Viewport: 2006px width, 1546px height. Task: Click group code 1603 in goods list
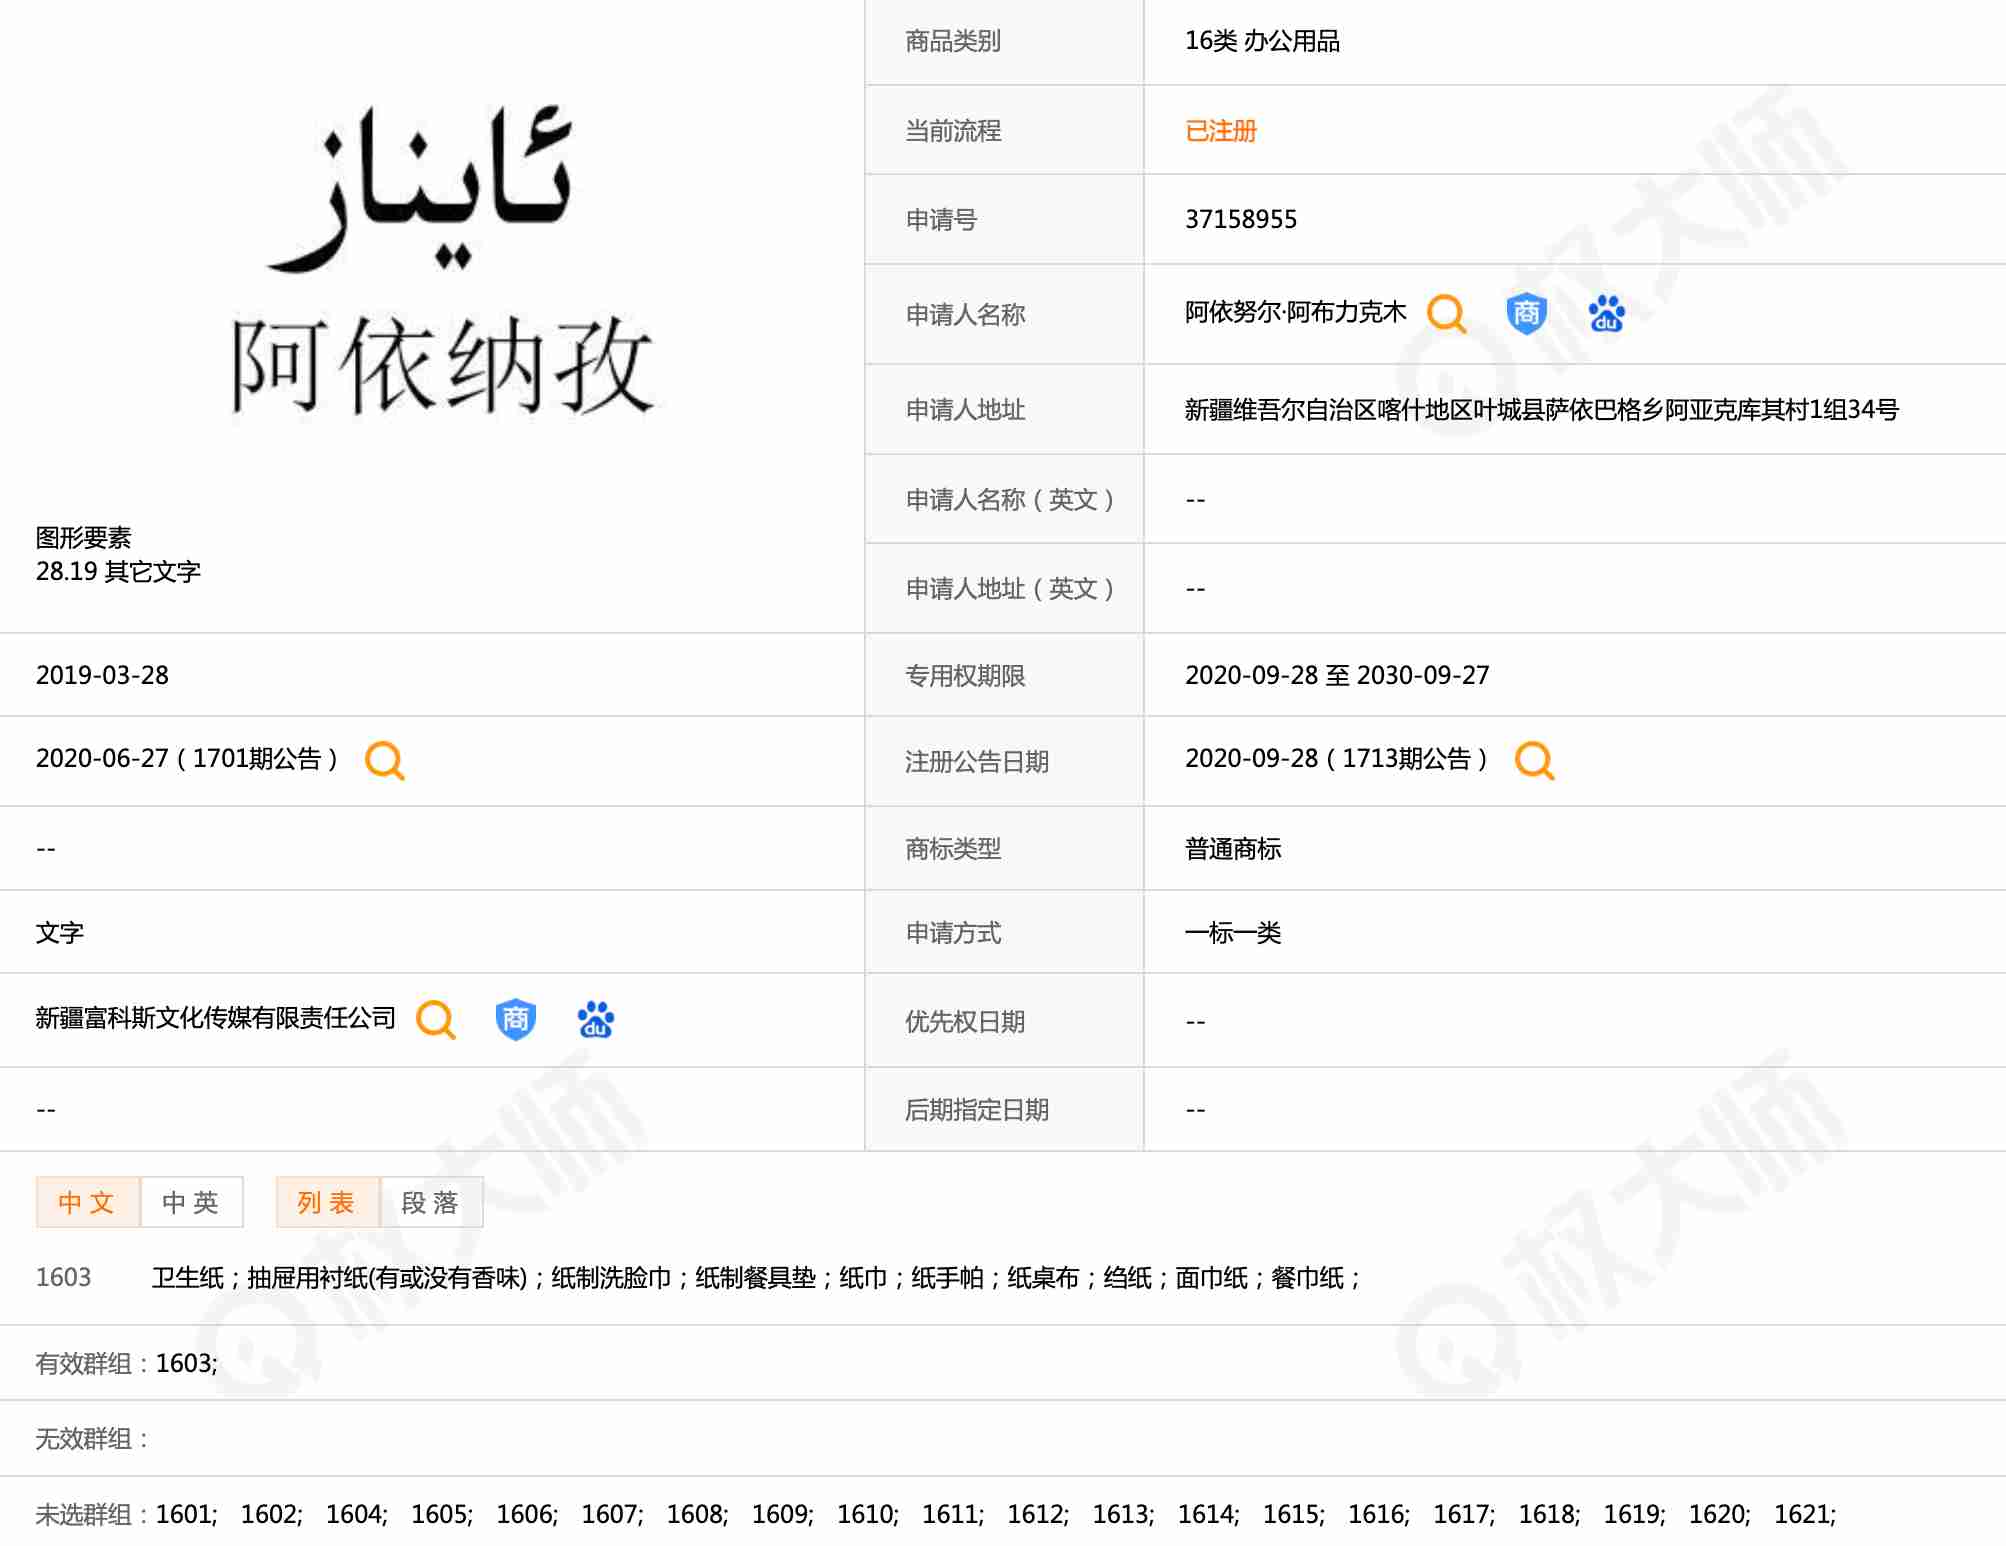tap(63, 1277)
